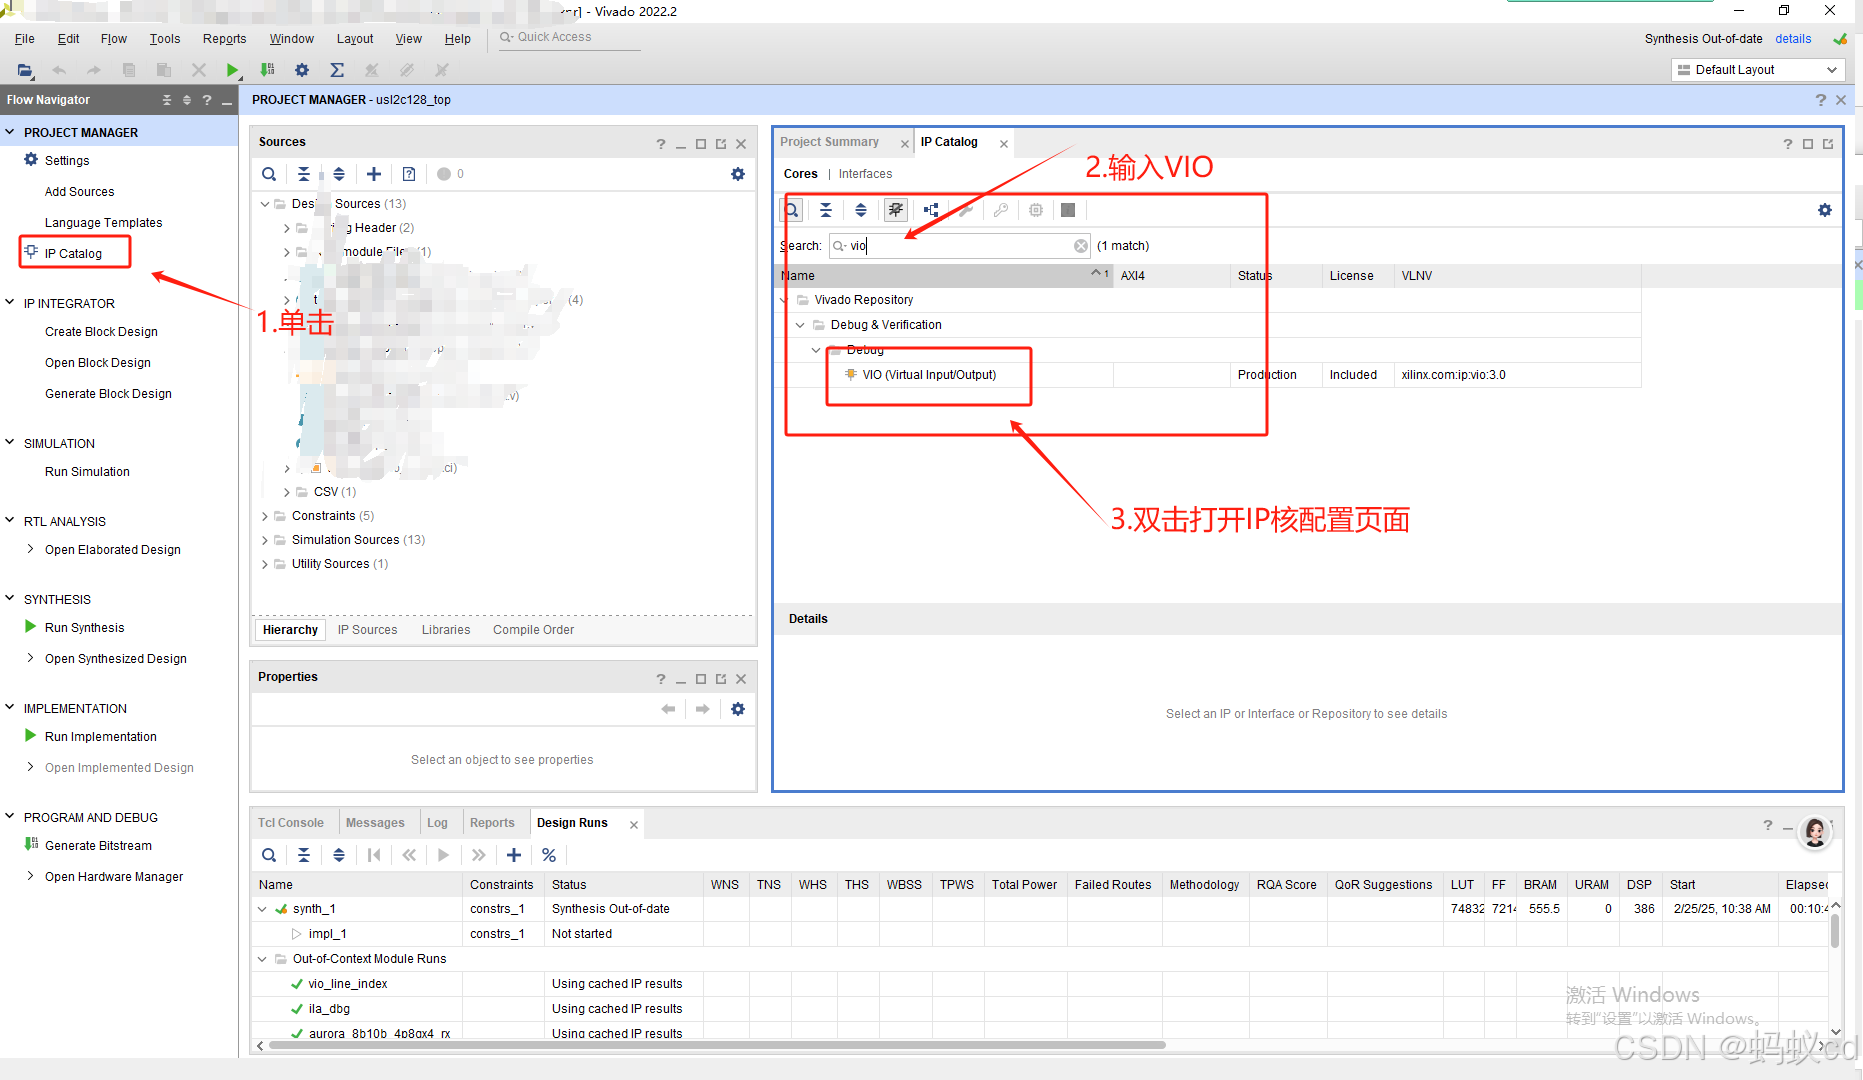Switch to IP Sources tab

click(367, 630)
